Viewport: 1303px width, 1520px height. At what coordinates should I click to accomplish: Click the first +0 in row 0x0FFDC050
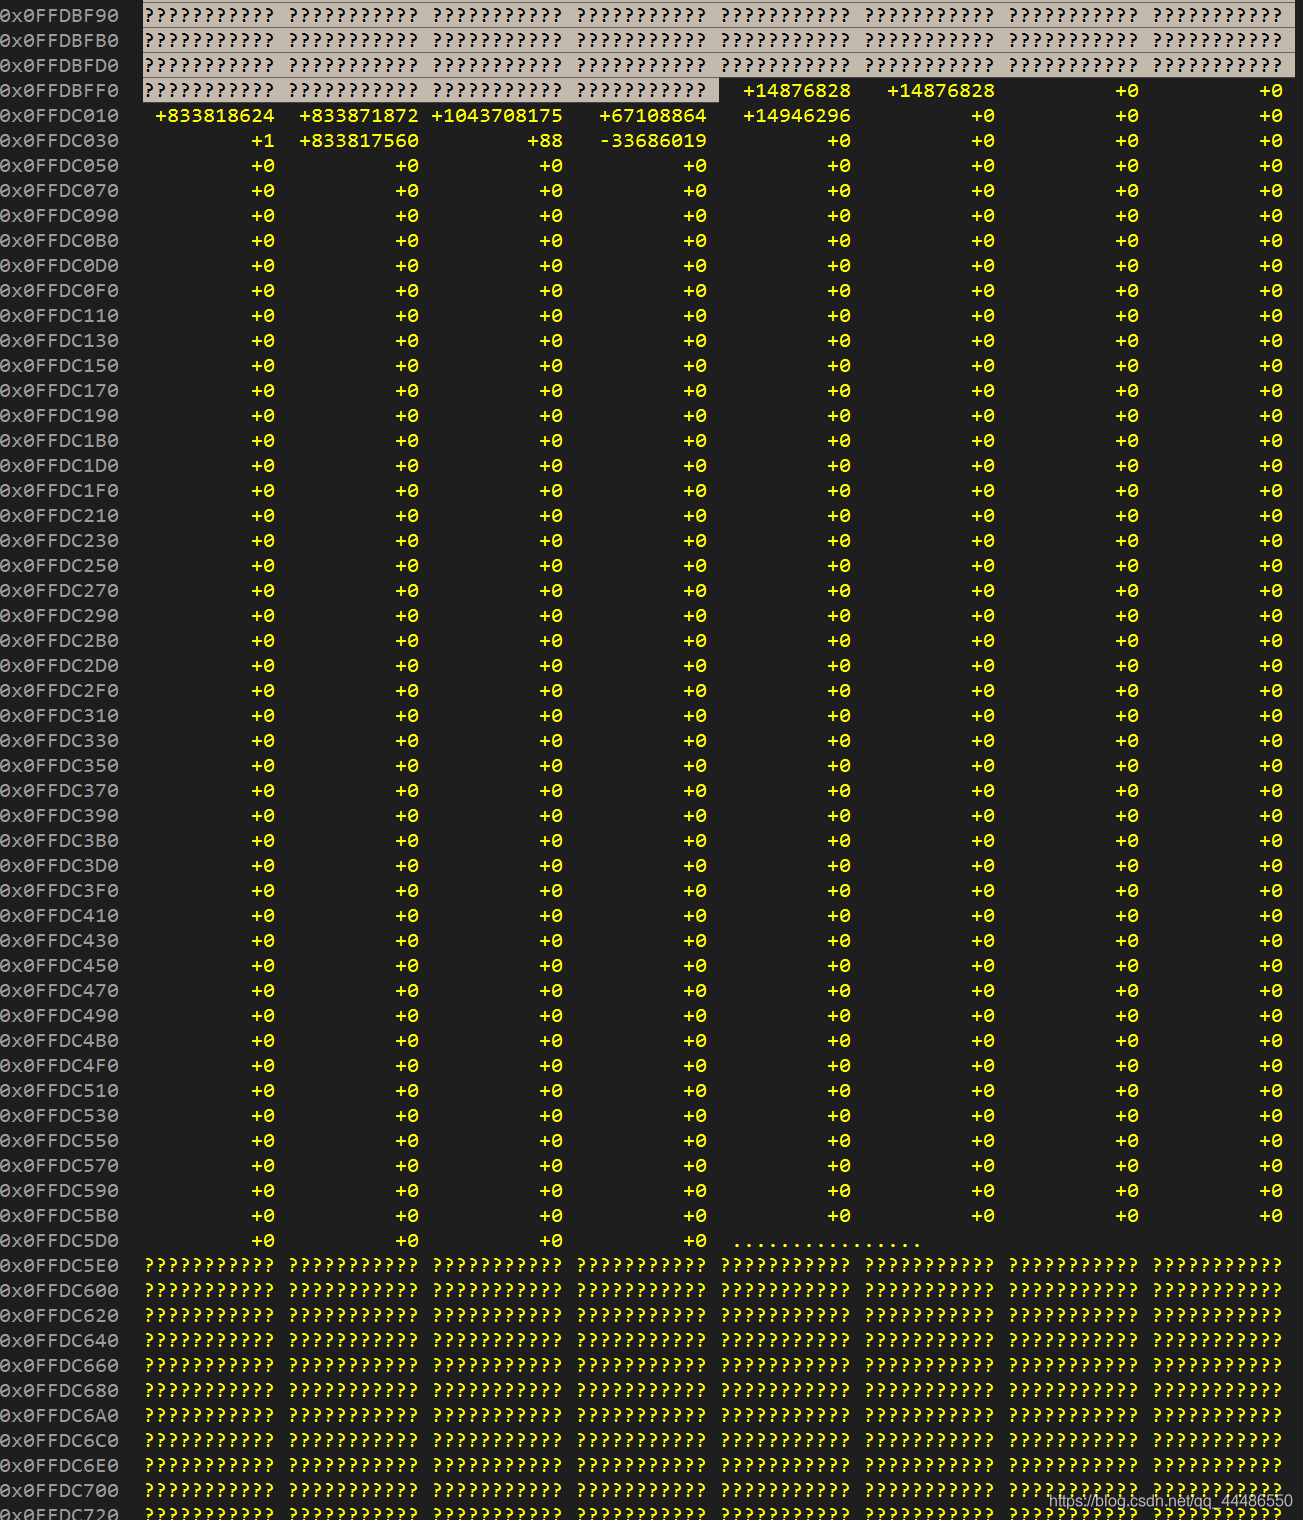262,166
